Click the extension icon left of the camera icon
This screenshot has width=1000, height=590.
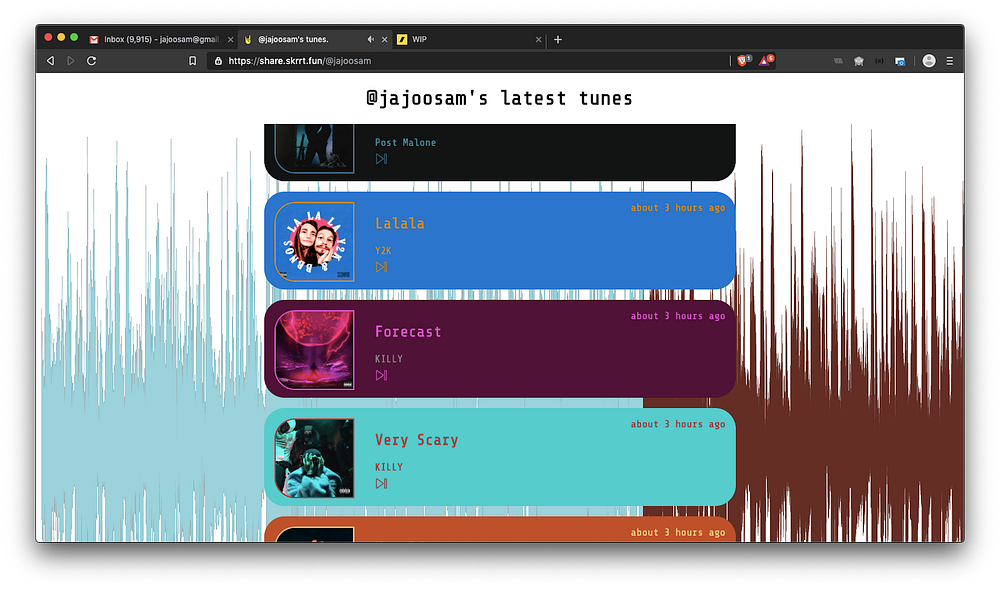[x=879, y=61]
